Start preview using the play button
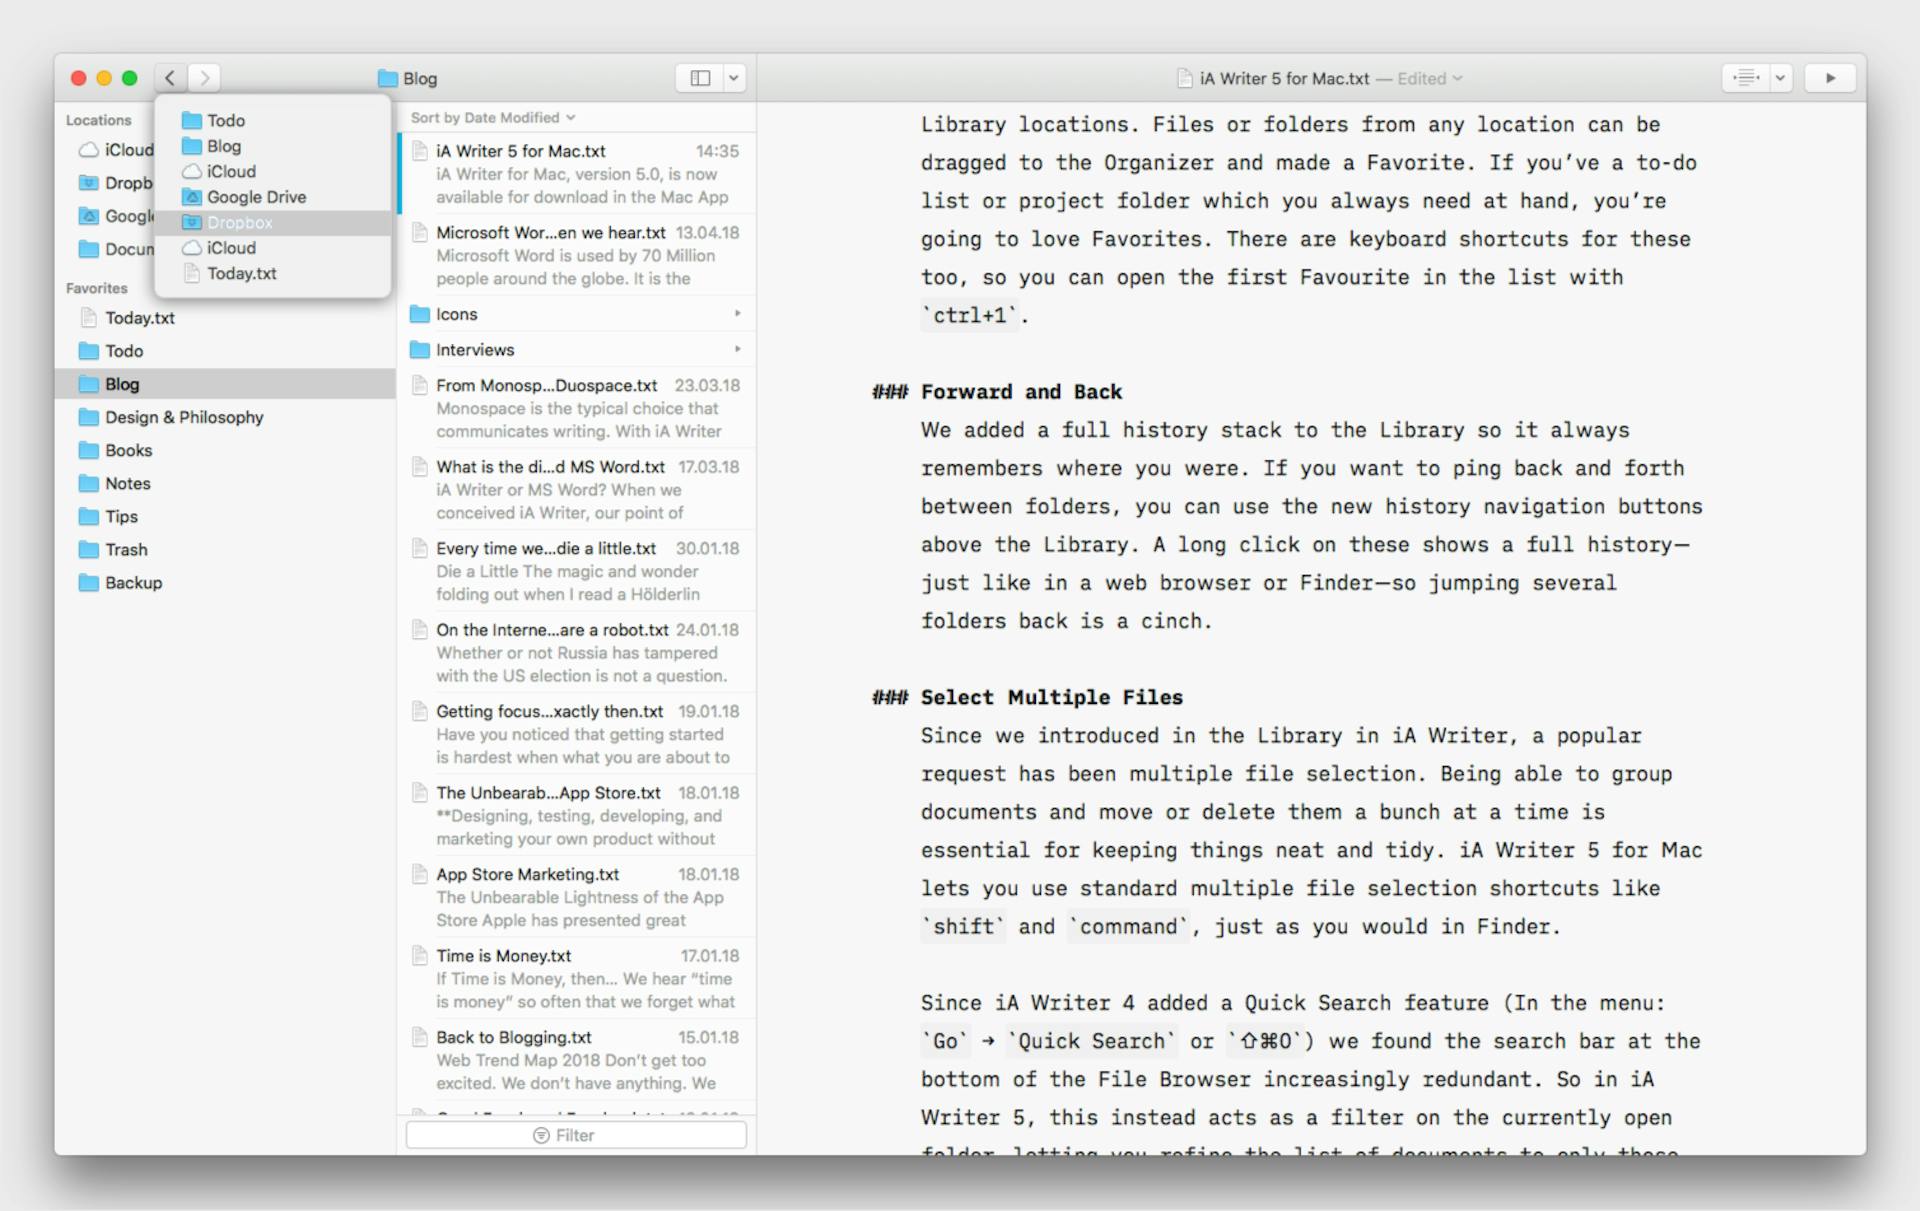The width and height of the screenshot is (1920, 1211). click(1831, 78)
